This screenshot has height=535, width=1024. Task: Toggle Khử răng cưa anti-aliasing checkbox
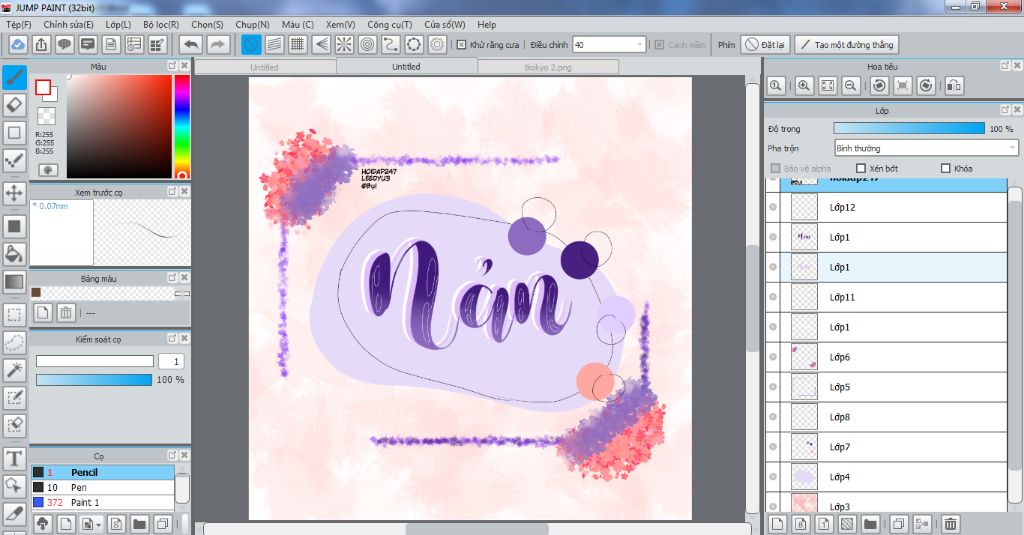pyautogui.click(x=461, y=45)
